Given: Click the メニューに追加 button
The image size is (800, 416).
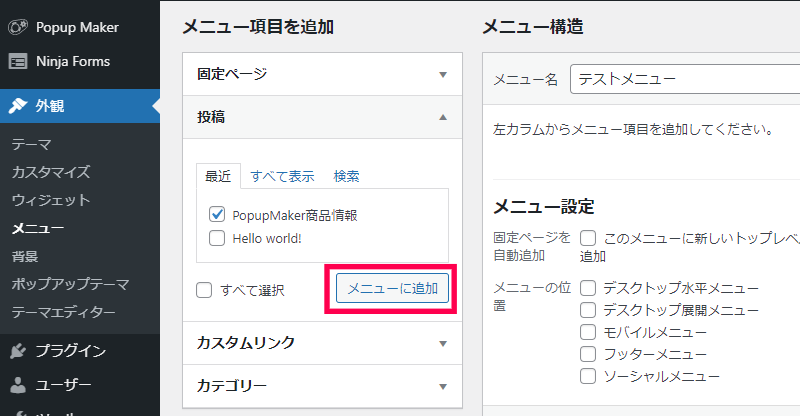Looking at the screenshot, I should [392, 288].
